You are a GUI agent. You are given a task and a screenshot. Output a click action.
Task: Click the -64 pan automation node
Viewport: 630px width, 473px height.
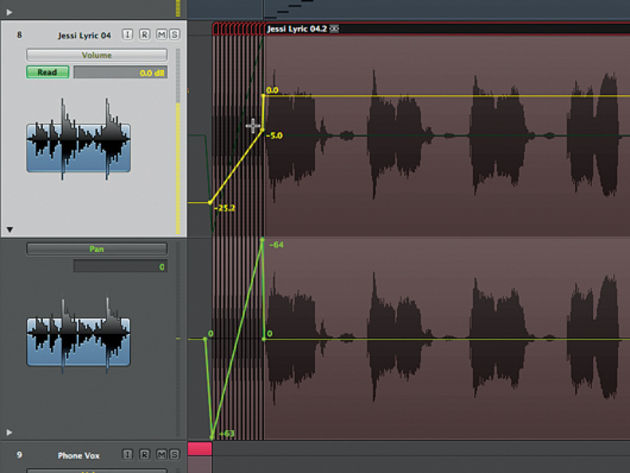coord(262,240)
